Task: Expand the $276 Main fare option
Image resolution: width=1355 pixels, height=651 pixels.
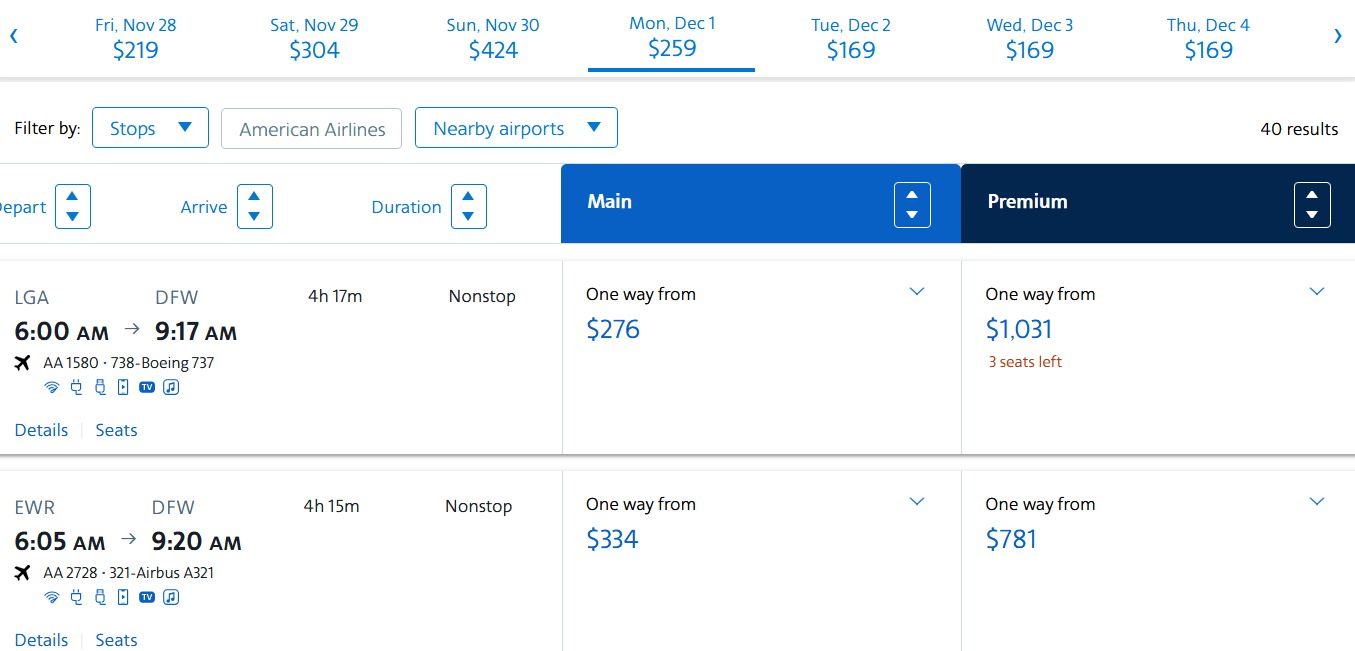Action: (x=917, y=292)
